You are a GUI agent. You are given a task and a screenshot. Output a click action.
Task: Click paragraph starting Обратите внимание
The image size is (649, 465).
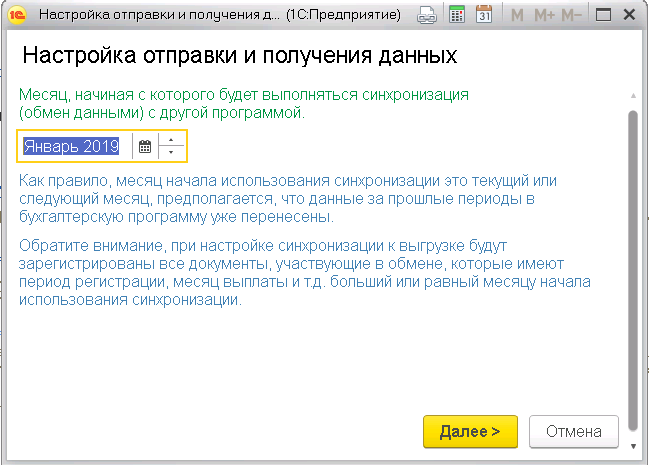305,272
